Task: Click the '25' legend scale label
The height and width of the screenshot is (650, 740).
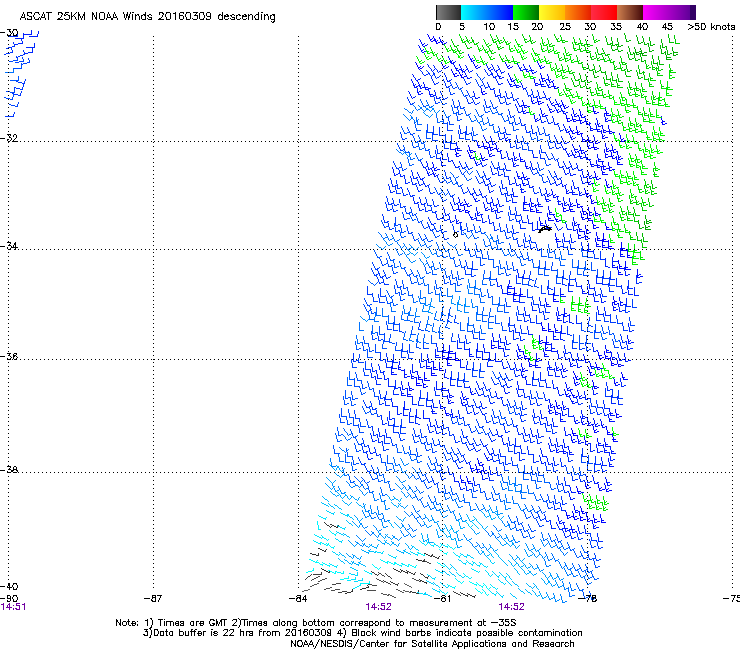Action: point(565,27)
